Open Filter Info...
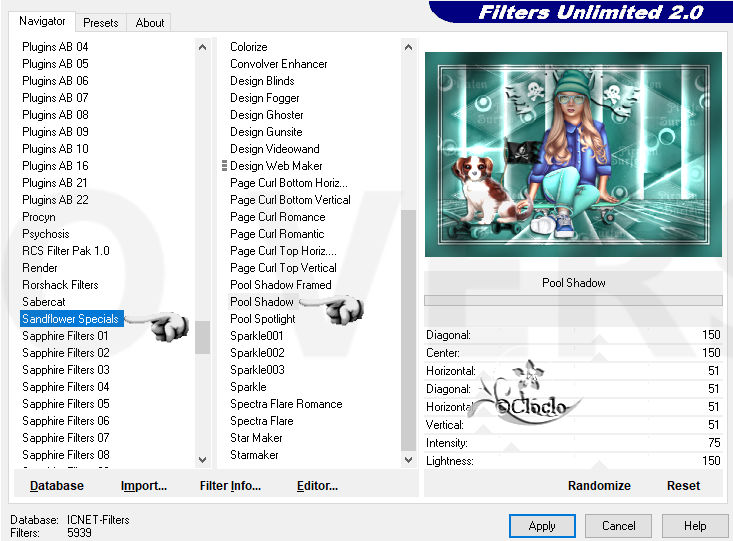The width and height of the screenshot is (733, 541). pyautogui.click(x=230, y=486)
